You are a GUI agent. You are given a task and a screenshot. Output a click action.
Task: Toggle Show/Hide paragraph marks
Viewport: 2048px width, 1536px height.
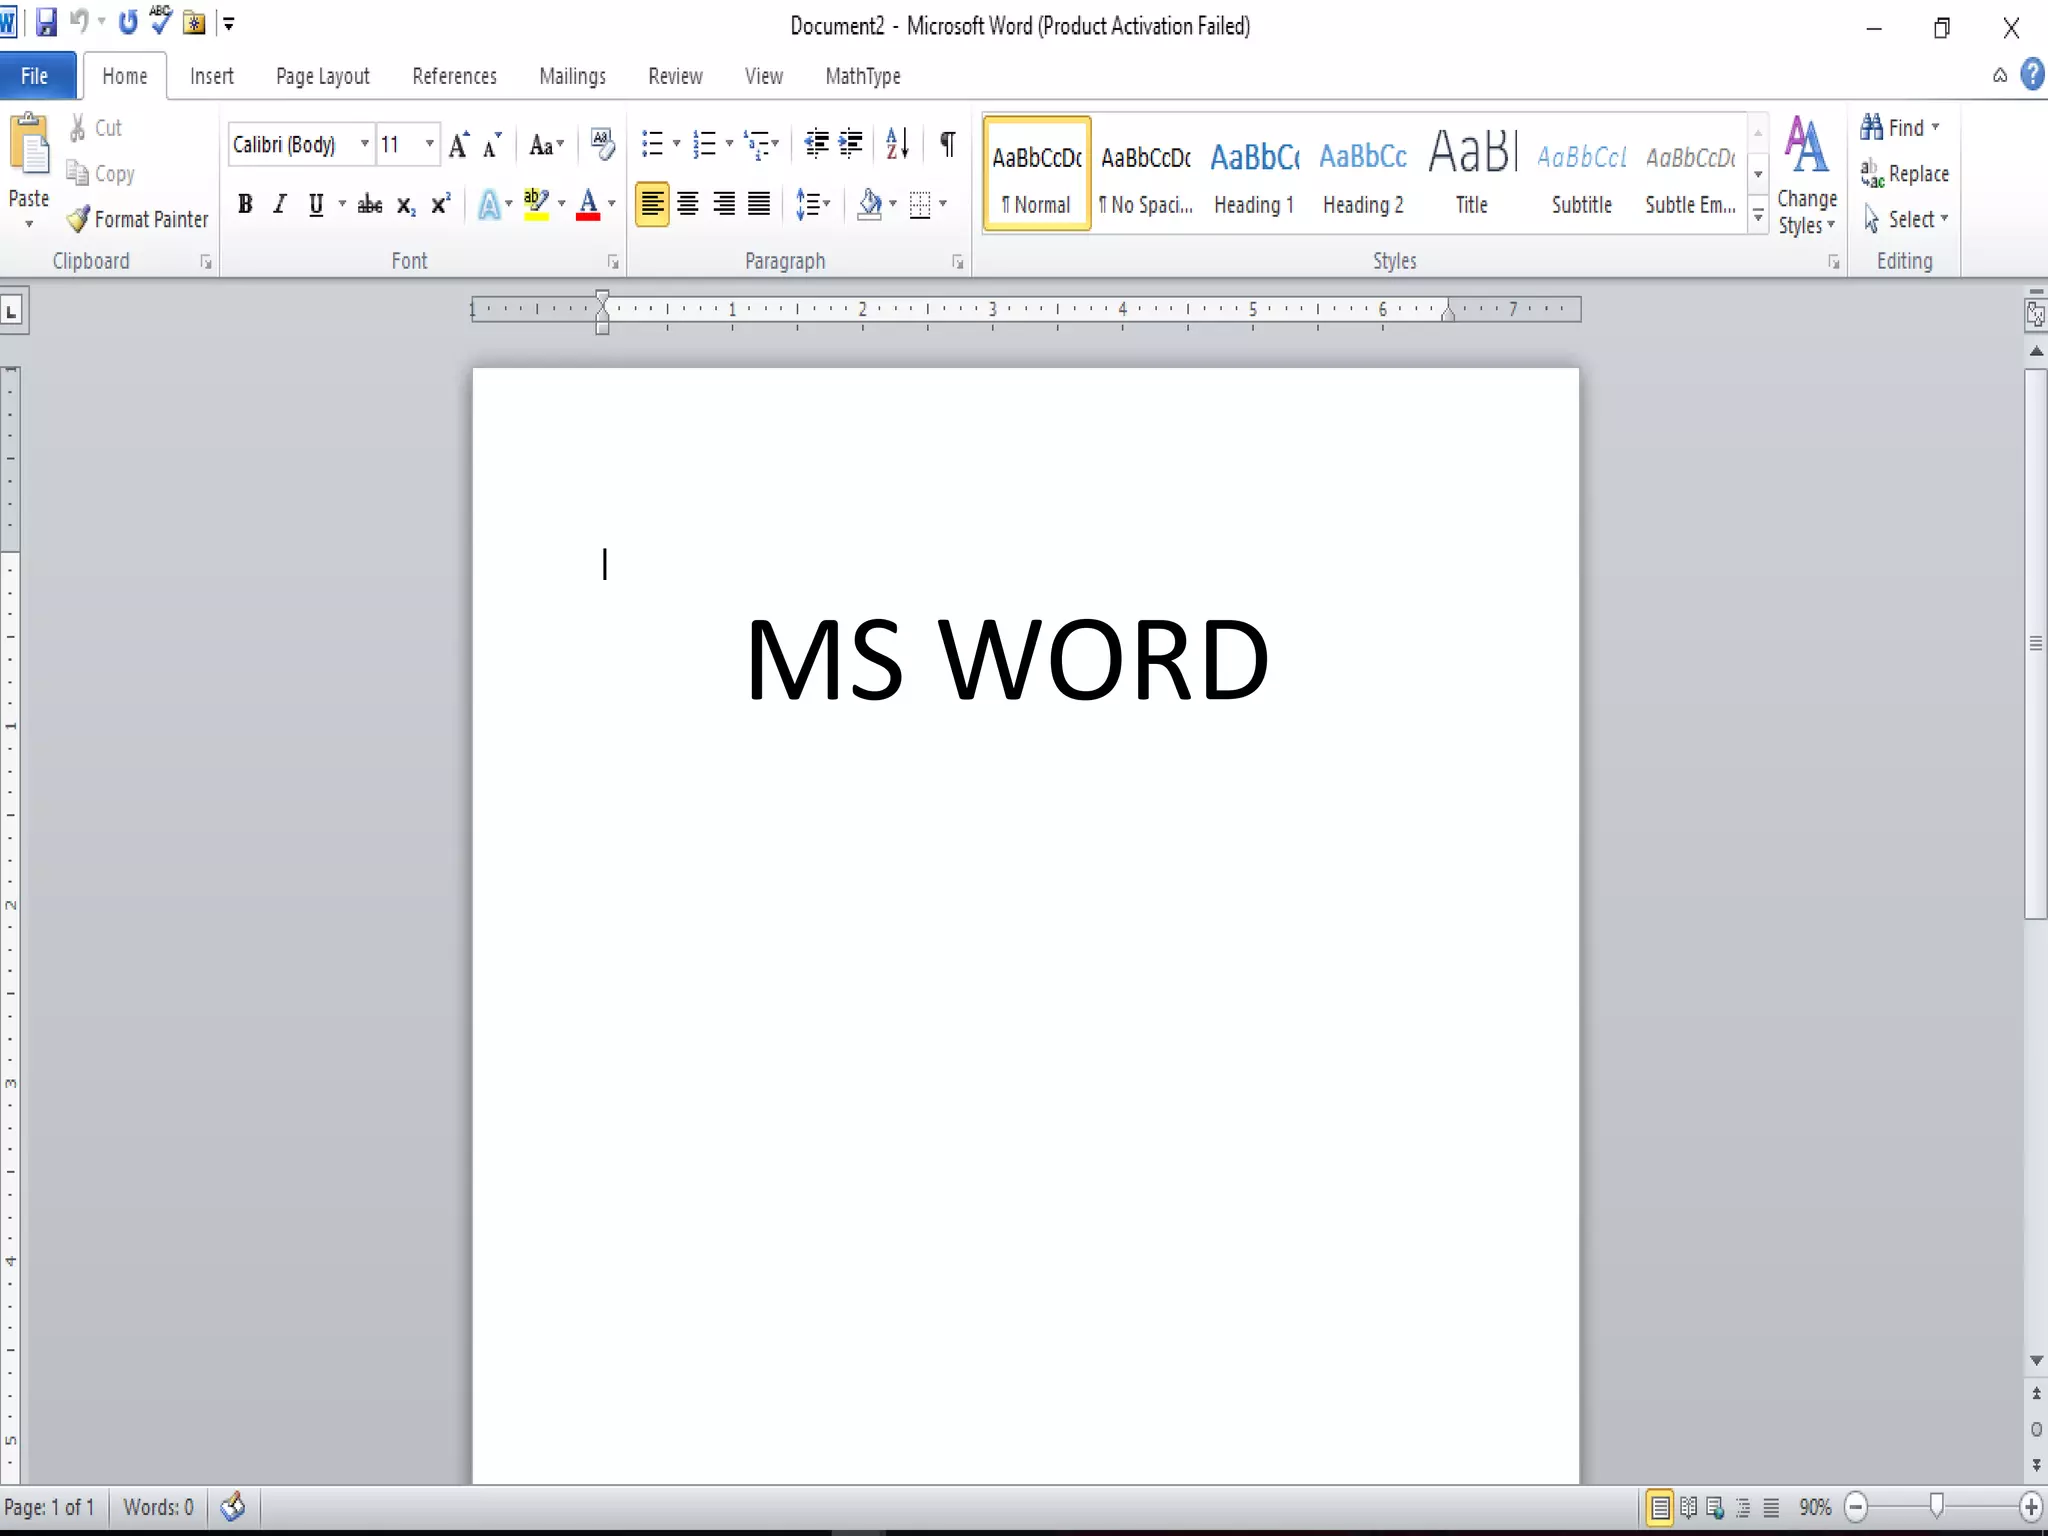tap(947, 145)
